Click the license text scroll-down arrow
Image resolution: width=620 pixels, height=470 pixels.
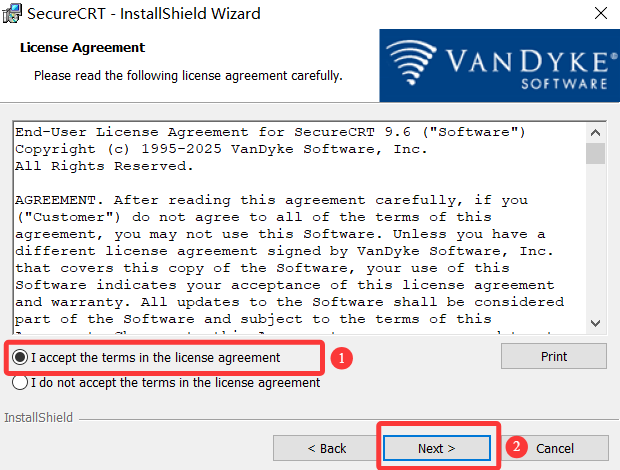pyautogui.click(x=595, y=323)
